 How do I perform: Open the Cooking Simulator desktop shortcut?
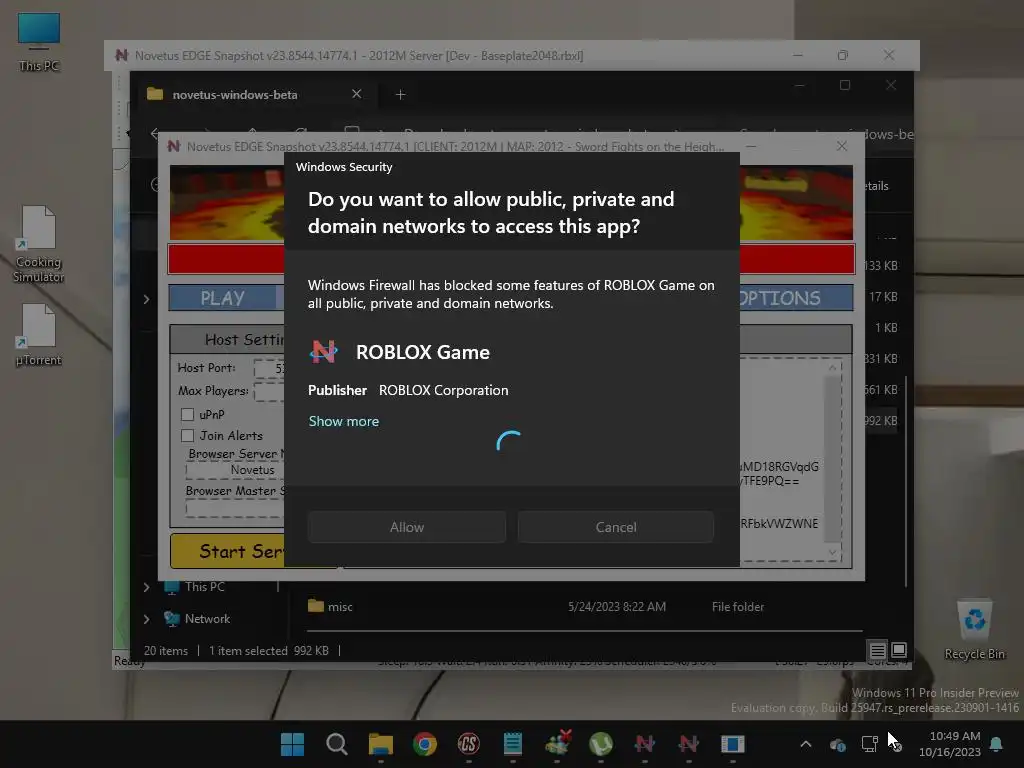[39, 244]
